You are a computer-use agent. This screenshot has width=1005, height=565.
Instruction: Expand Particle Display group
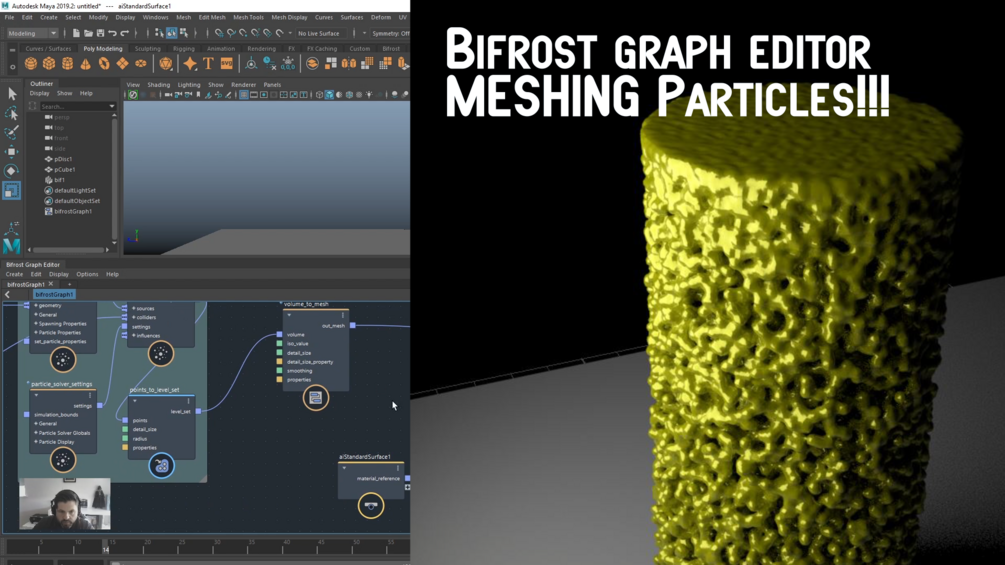click(36, 442)
